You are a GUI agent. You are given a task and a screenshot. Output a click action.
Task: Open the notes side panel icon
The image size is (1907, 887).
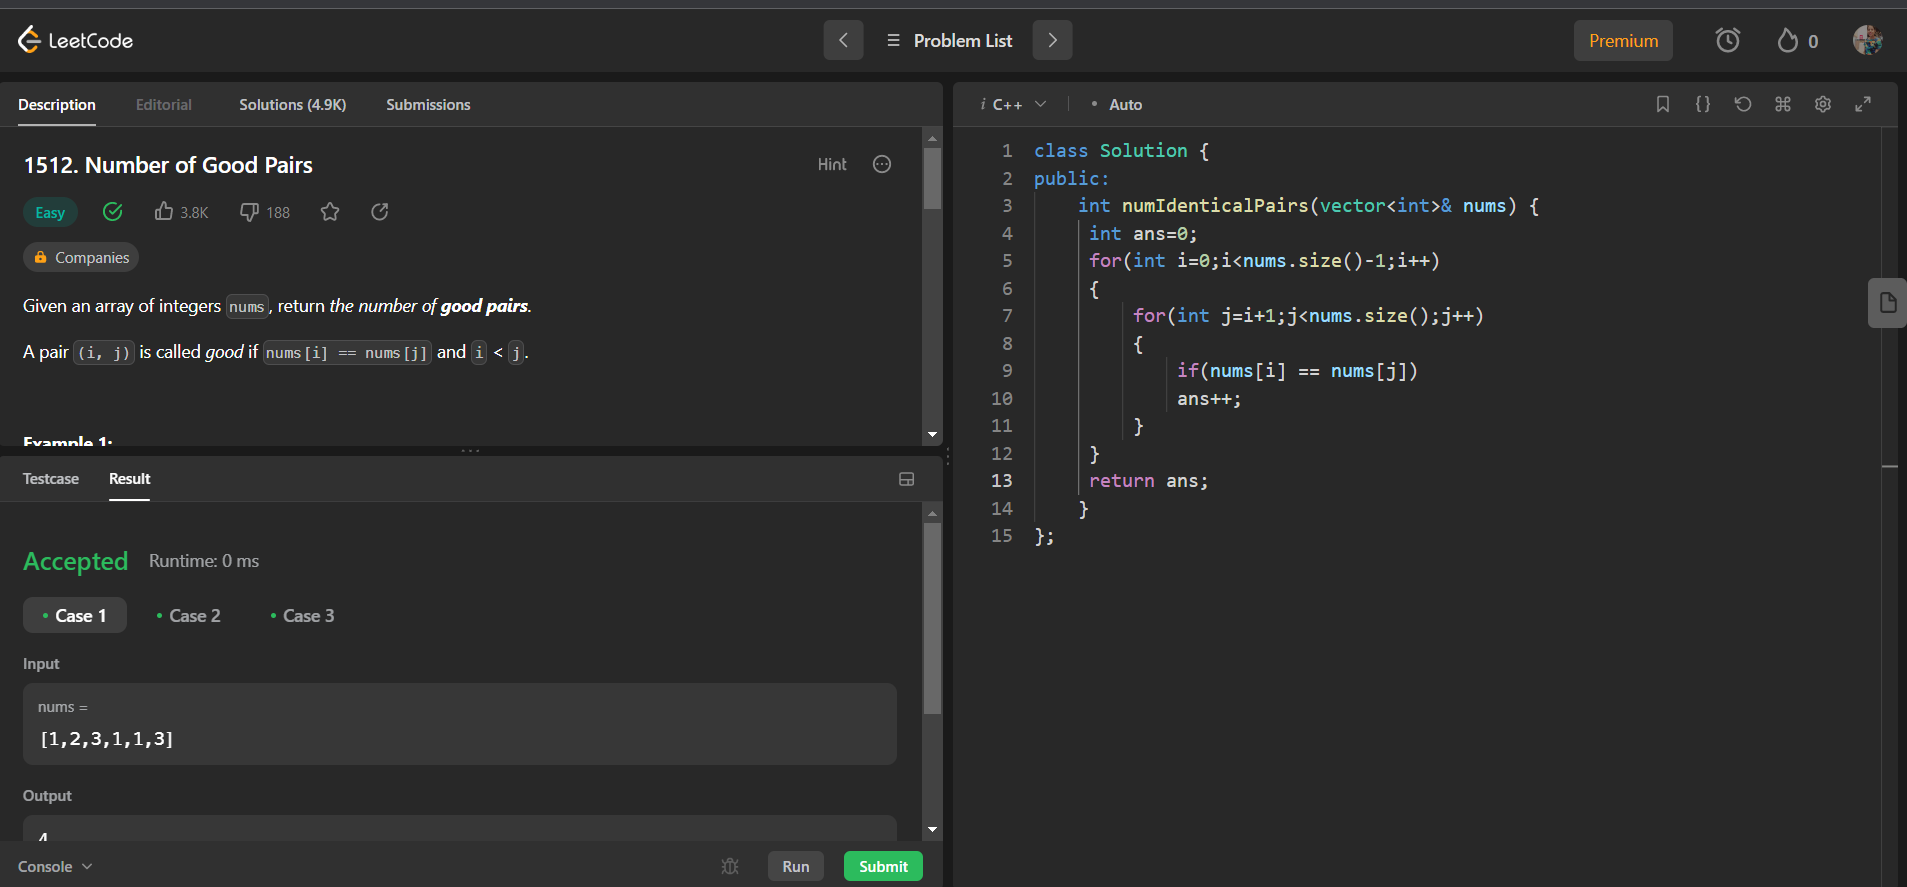1888,302
